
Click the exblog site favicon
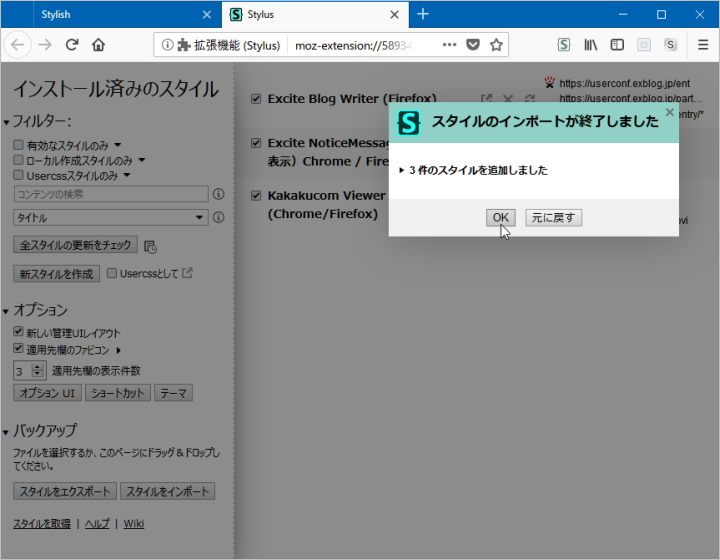[x=550, y=83]
